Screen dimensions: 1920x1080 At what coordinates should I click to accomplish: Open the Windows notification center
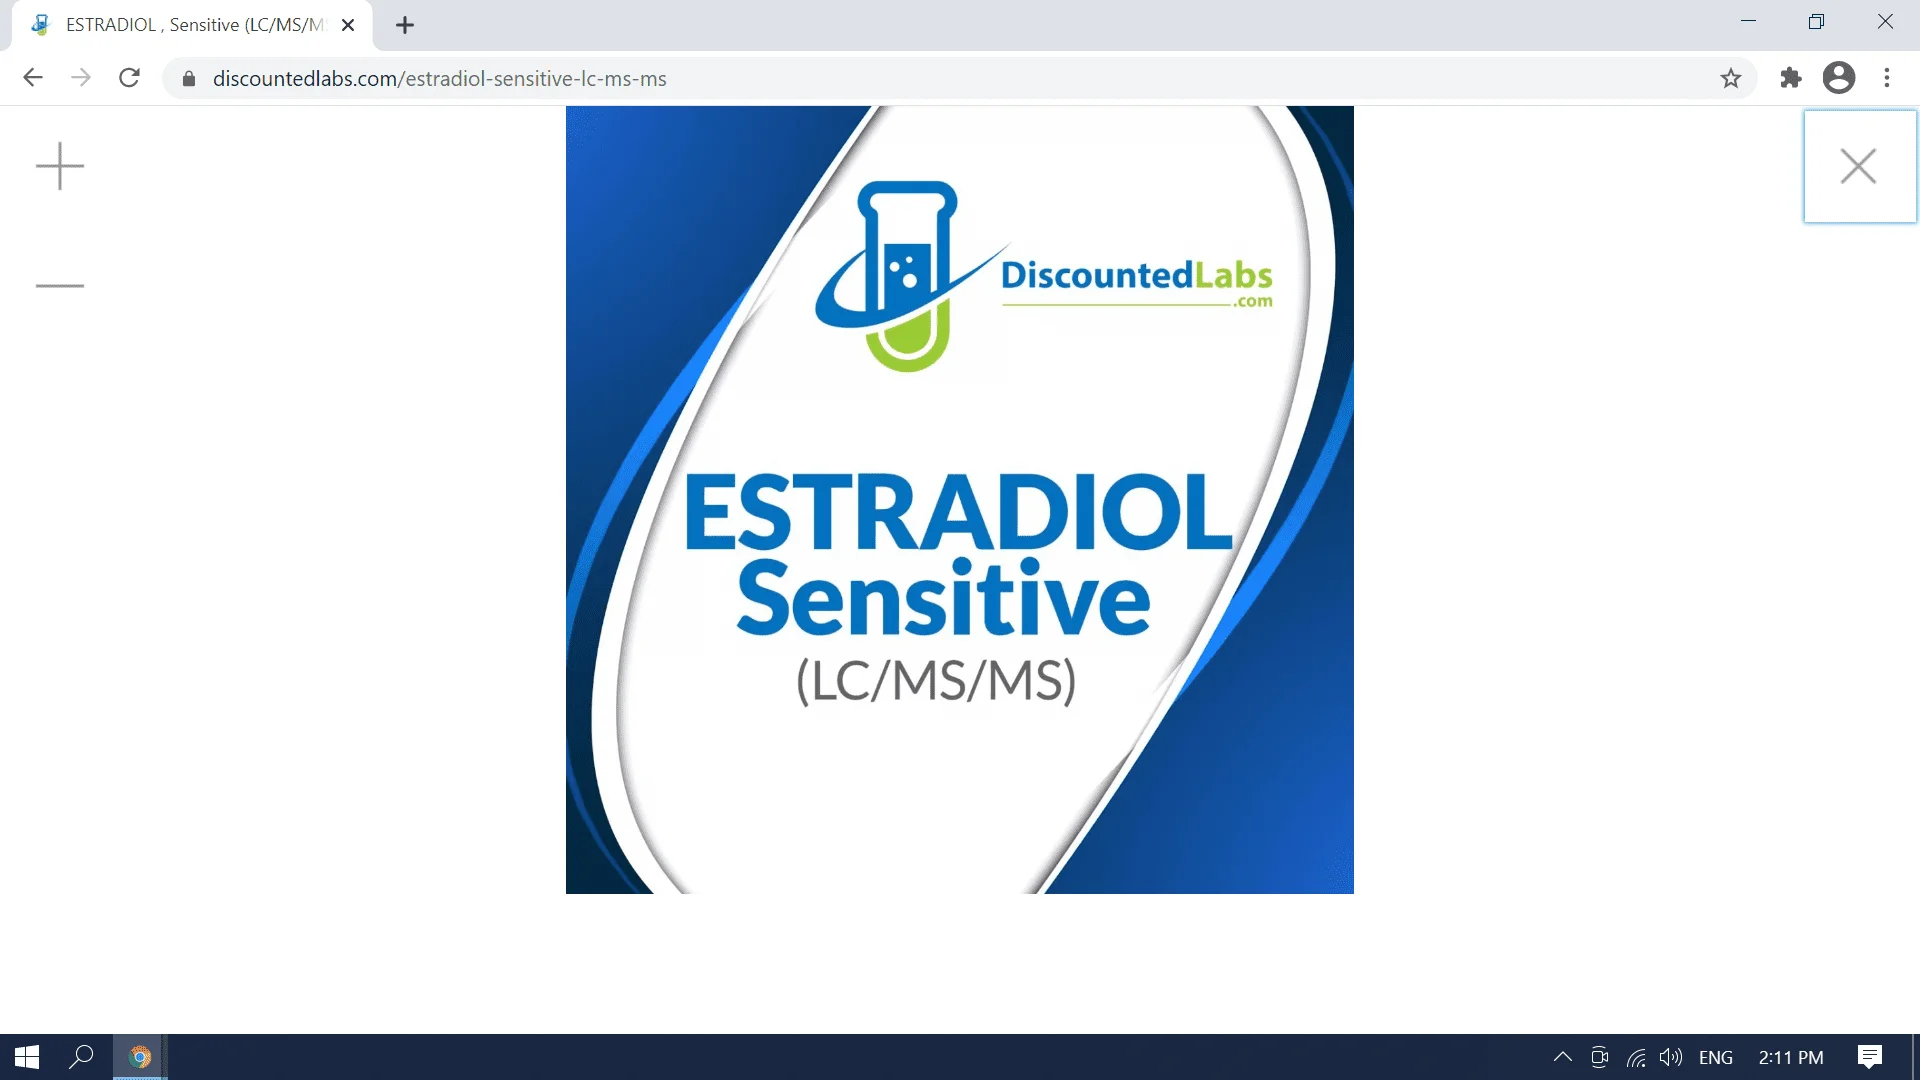tap(1870, 1057)
